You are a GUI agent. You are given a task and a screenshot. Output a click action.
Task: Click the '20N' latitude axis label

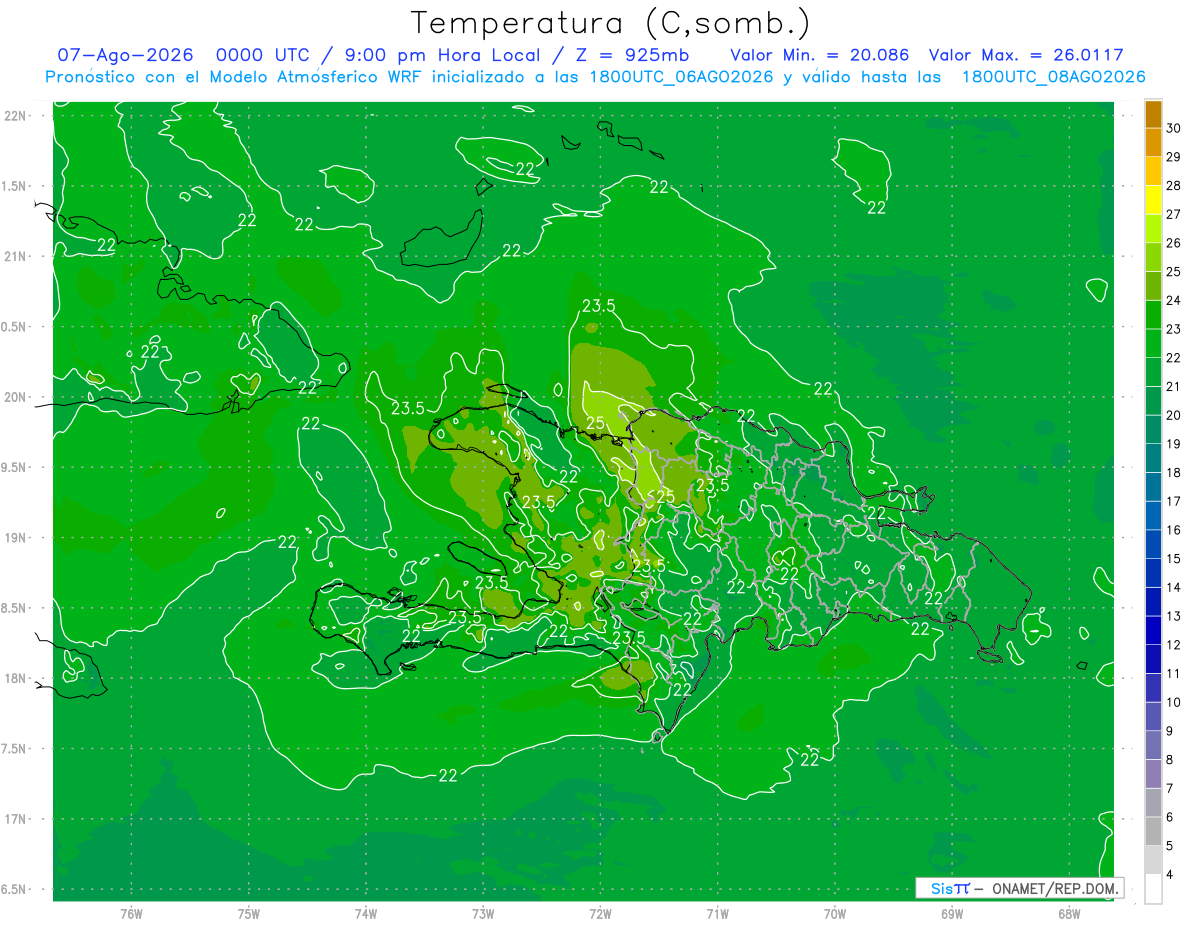[16, 397]
